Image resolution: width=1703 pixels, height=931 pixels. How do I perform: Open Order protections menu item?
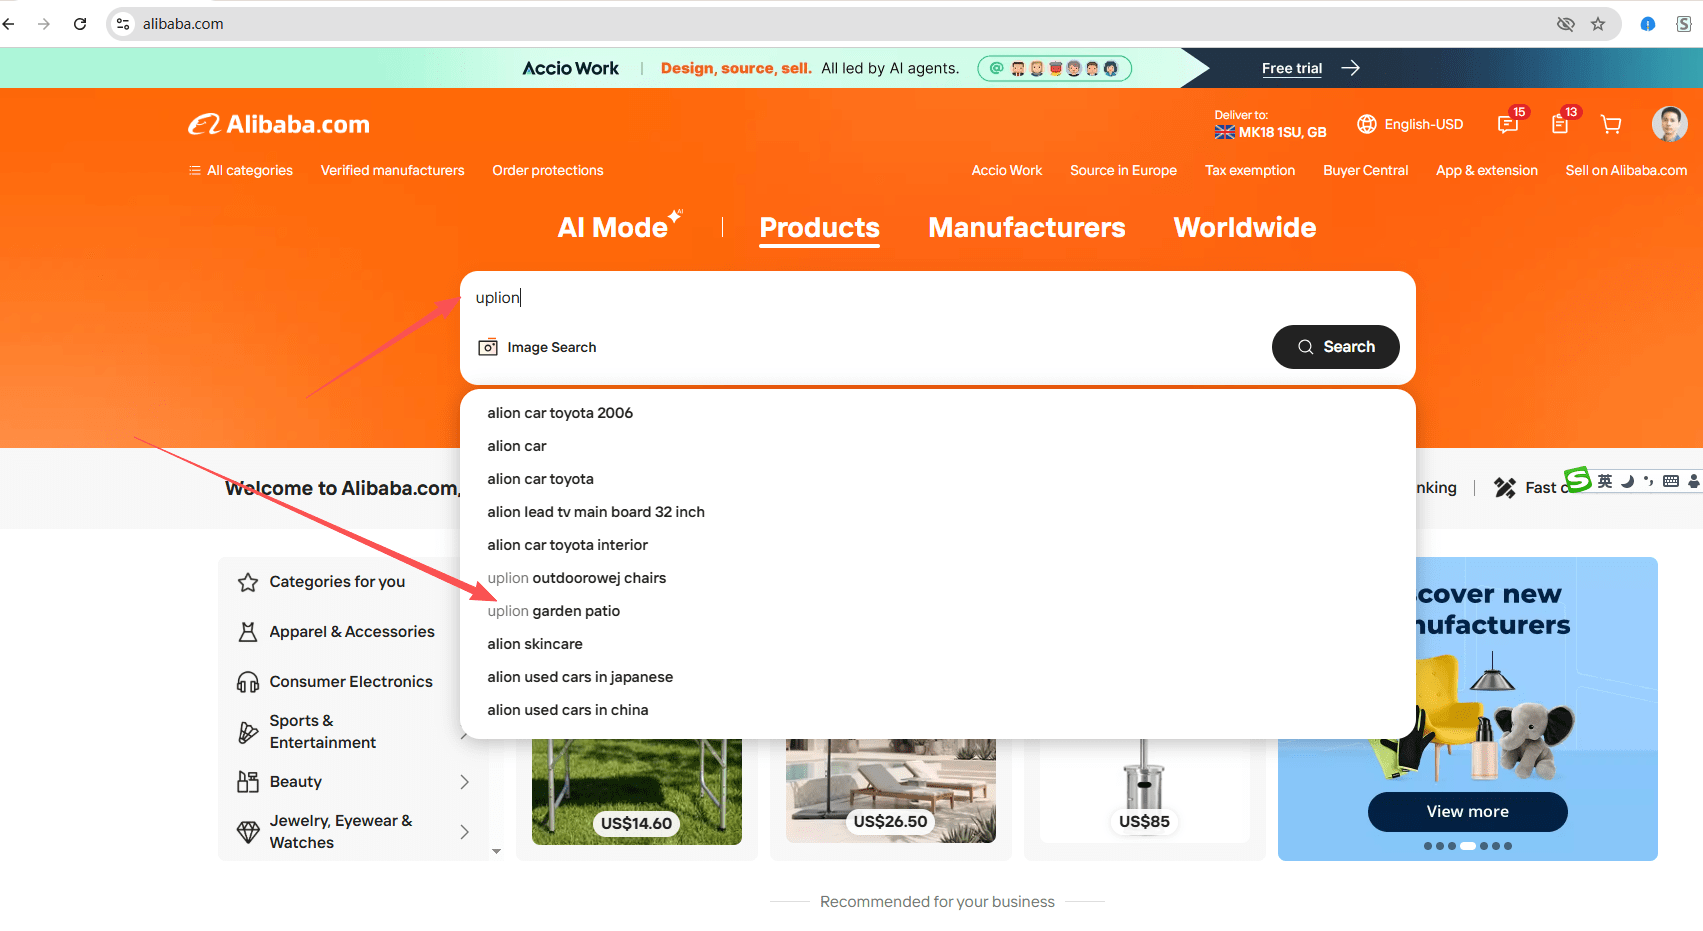(548, 170)
